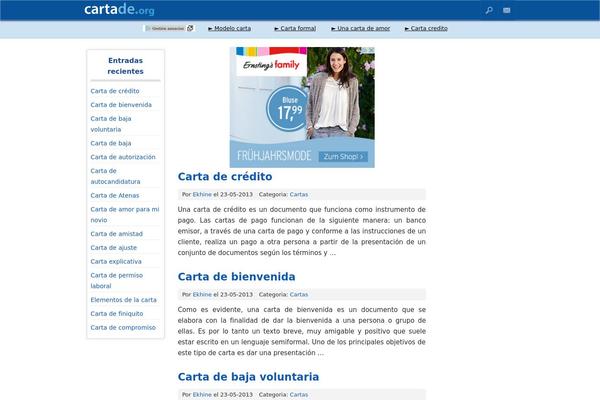Image resolution: width=600 pixels, height=400 pixels.
Task: Open the 'Carta de crédito' article heading
Action: pyautogui.click(x=225, y=177)
